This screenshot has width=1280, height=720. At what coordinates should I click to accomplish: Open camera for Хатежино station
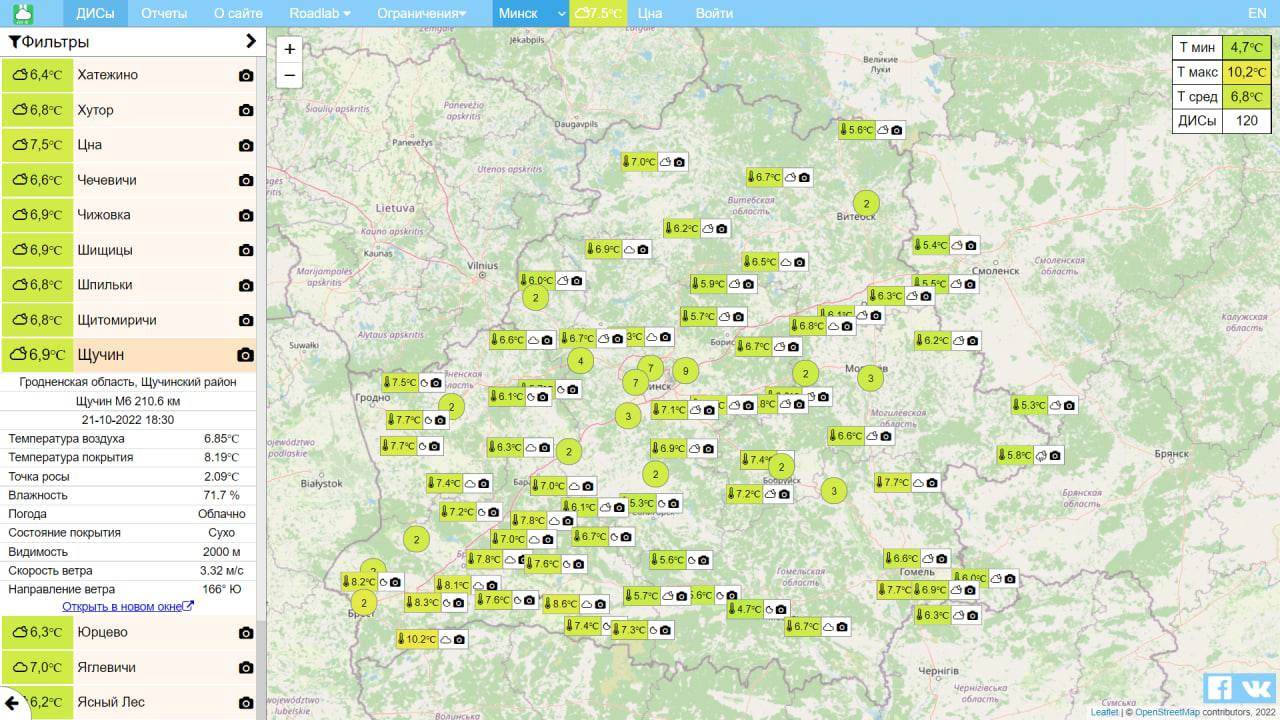point(246,75)
